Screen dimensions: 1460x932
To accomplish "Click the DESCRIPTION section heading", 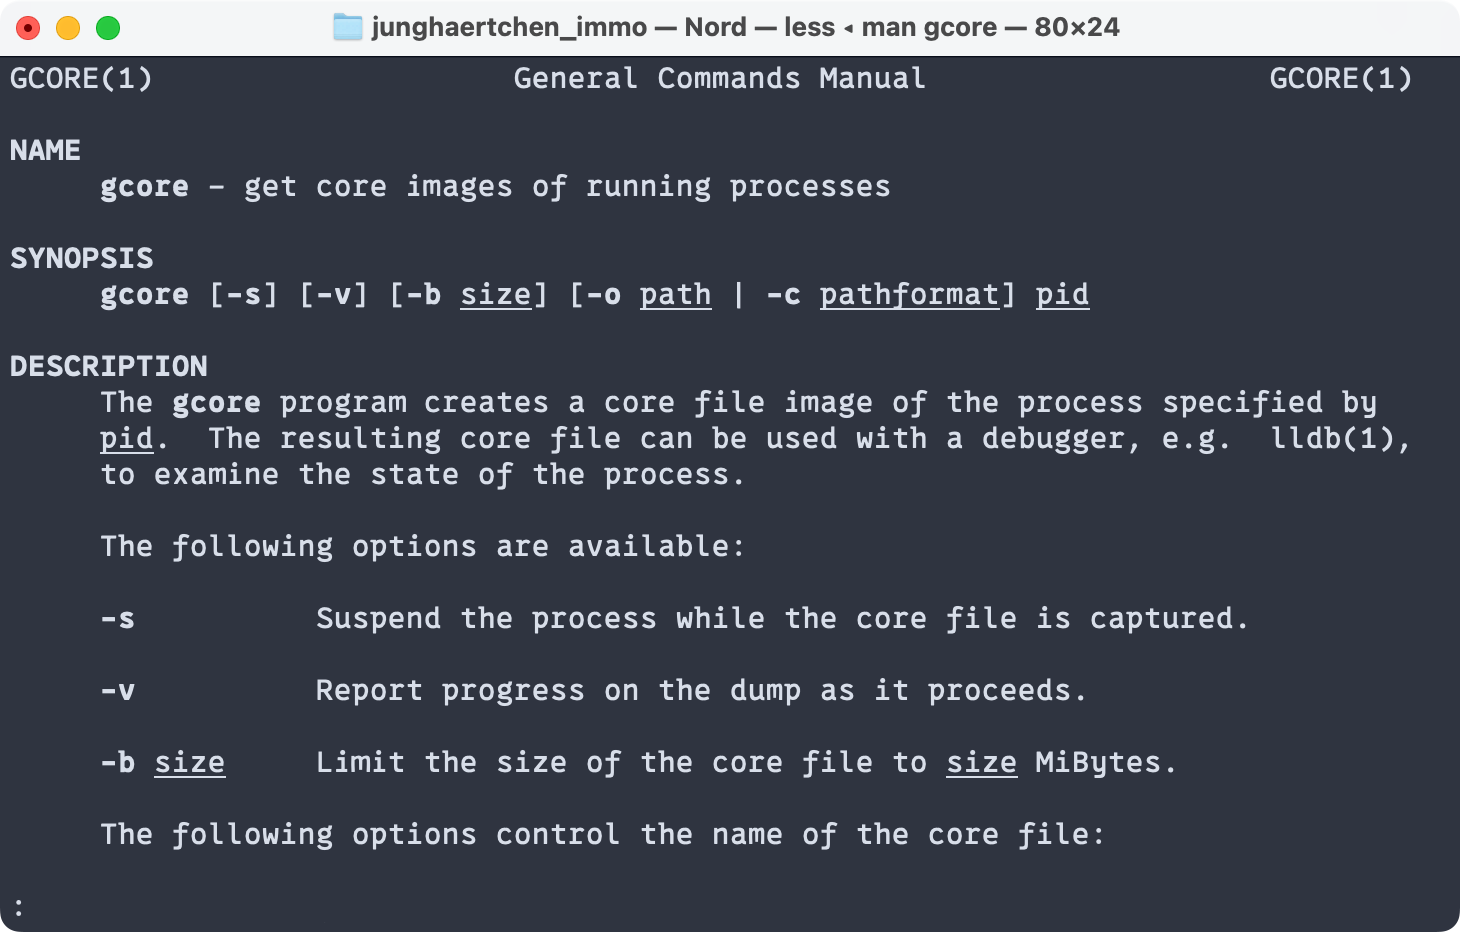I will pos(109,366).
